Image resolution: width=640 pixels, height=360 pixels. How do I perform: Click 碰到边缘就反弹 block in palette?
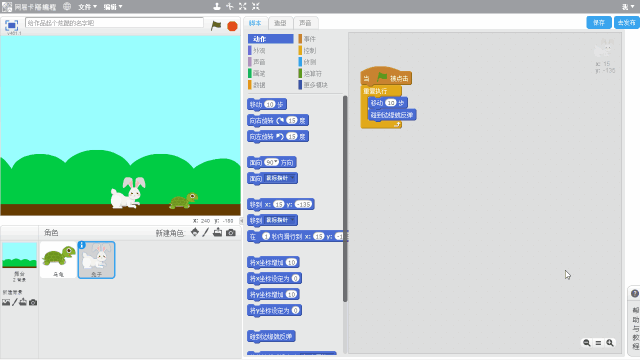[x=271, y=337]
